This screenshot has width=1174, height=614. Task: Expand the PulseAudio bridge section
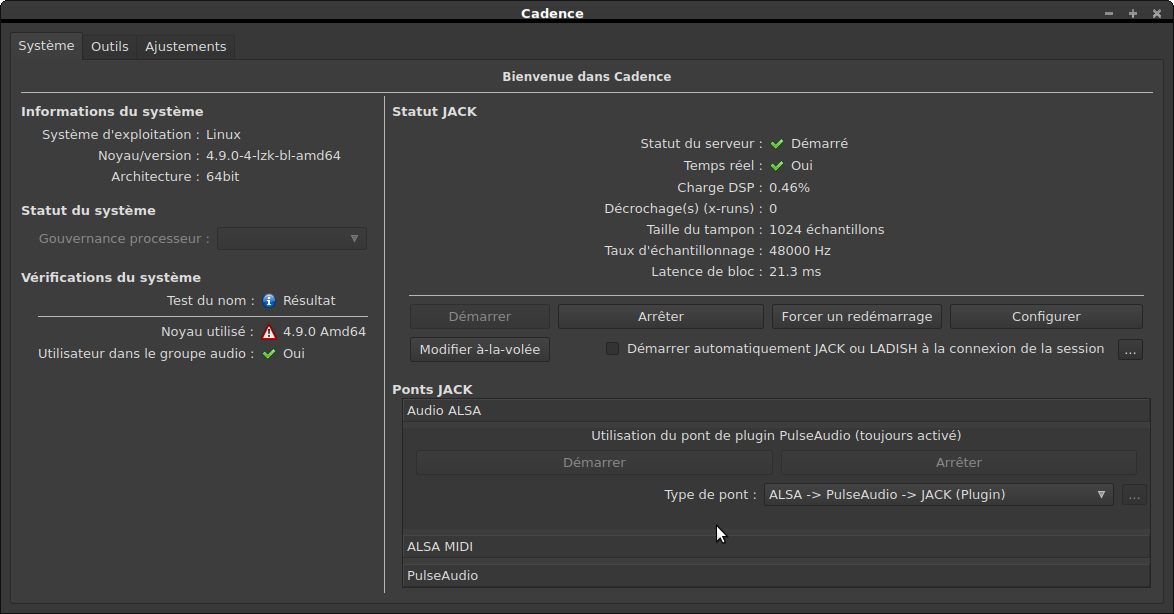pos(776,576)
